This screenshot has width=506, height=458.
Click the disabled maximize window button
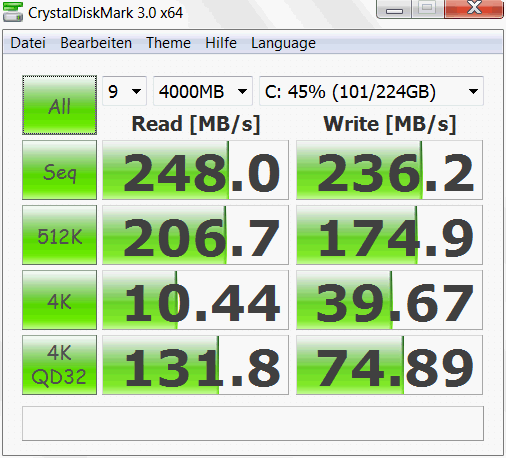[x=428, y=9]
